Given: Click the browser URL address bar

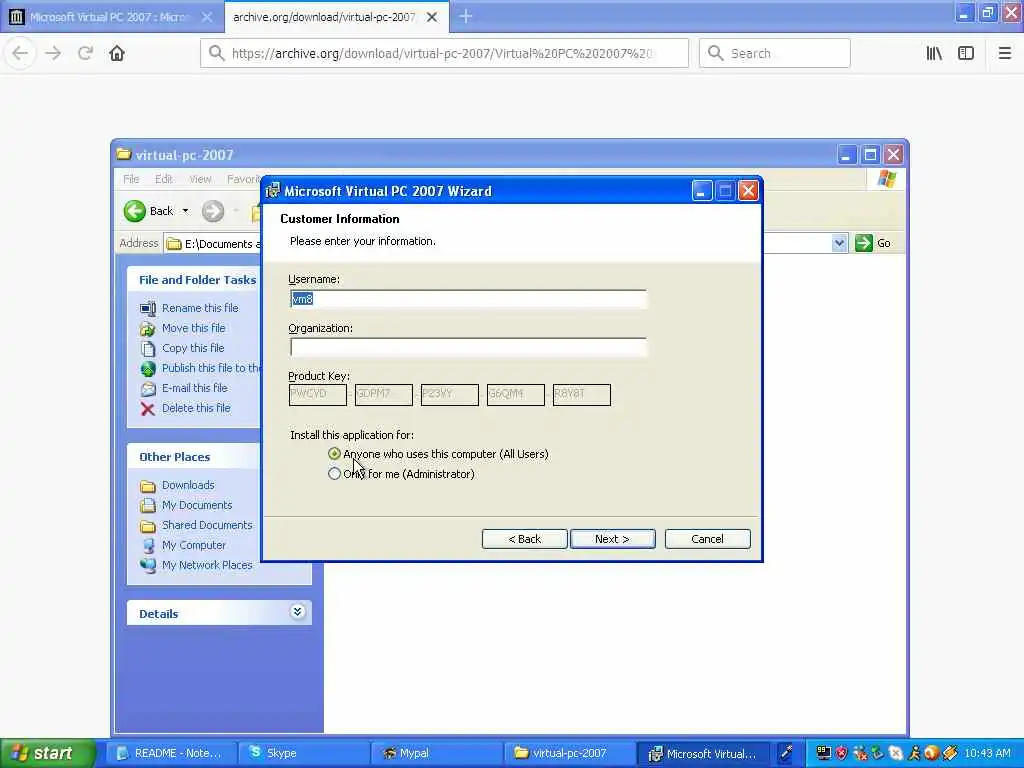Looking at the screenshot, I should [444, 54].
